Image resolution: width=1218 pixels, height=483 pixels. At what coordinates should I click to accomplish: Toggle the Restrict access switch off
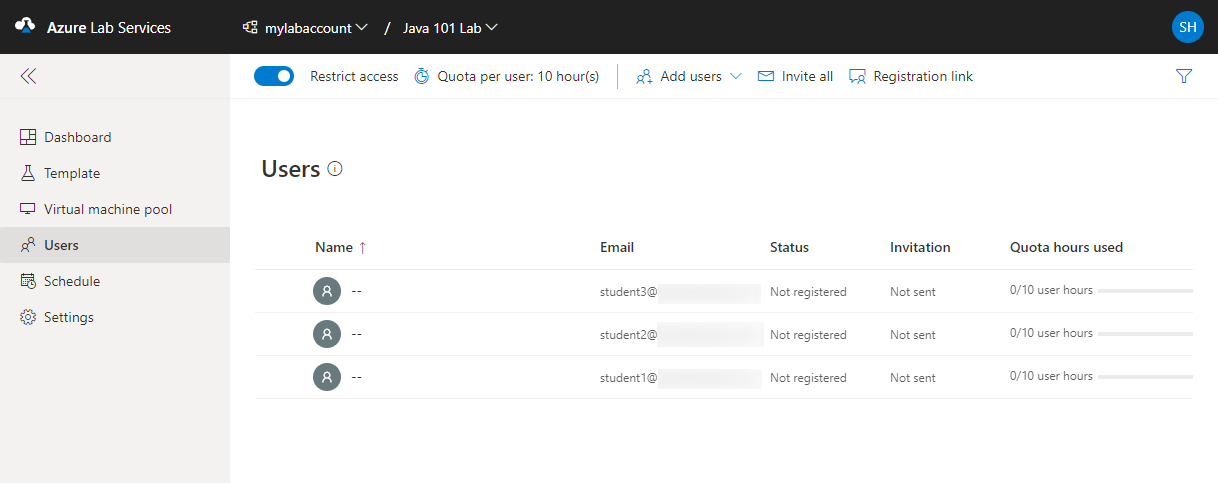click(274, 76)
